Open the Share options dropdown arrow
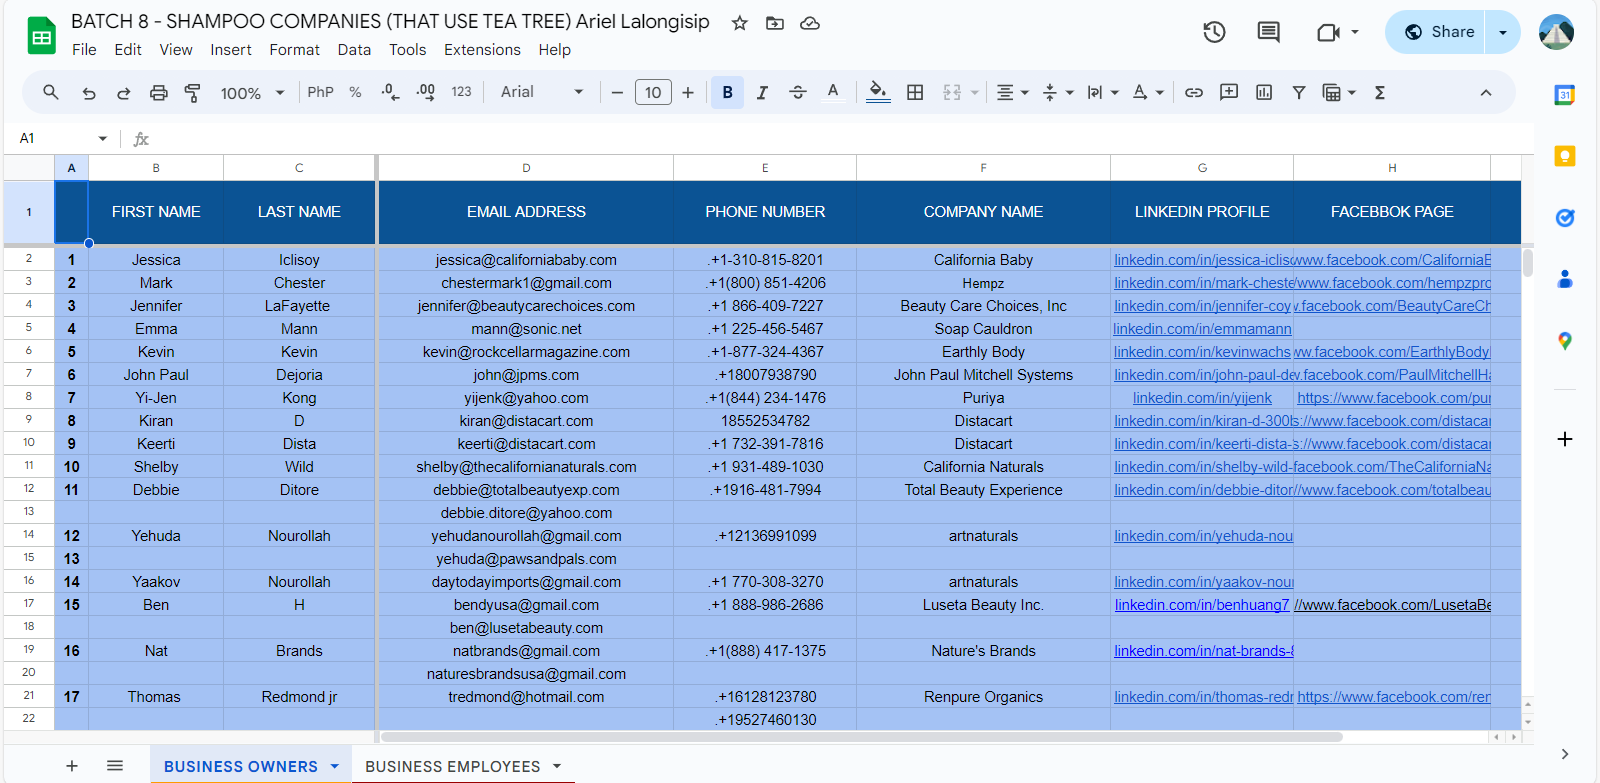Viewport: 1600px width, 783px height. (x=1503, y=32)
